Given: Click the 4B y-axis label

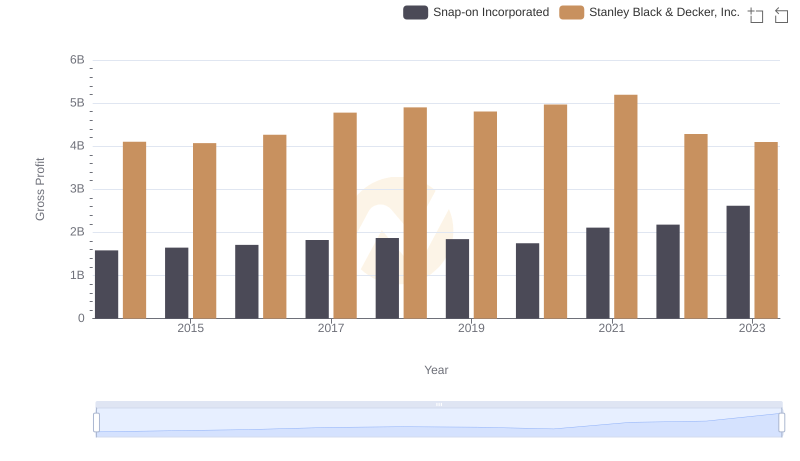Looking at the screenshot, I should pos(77,146).
